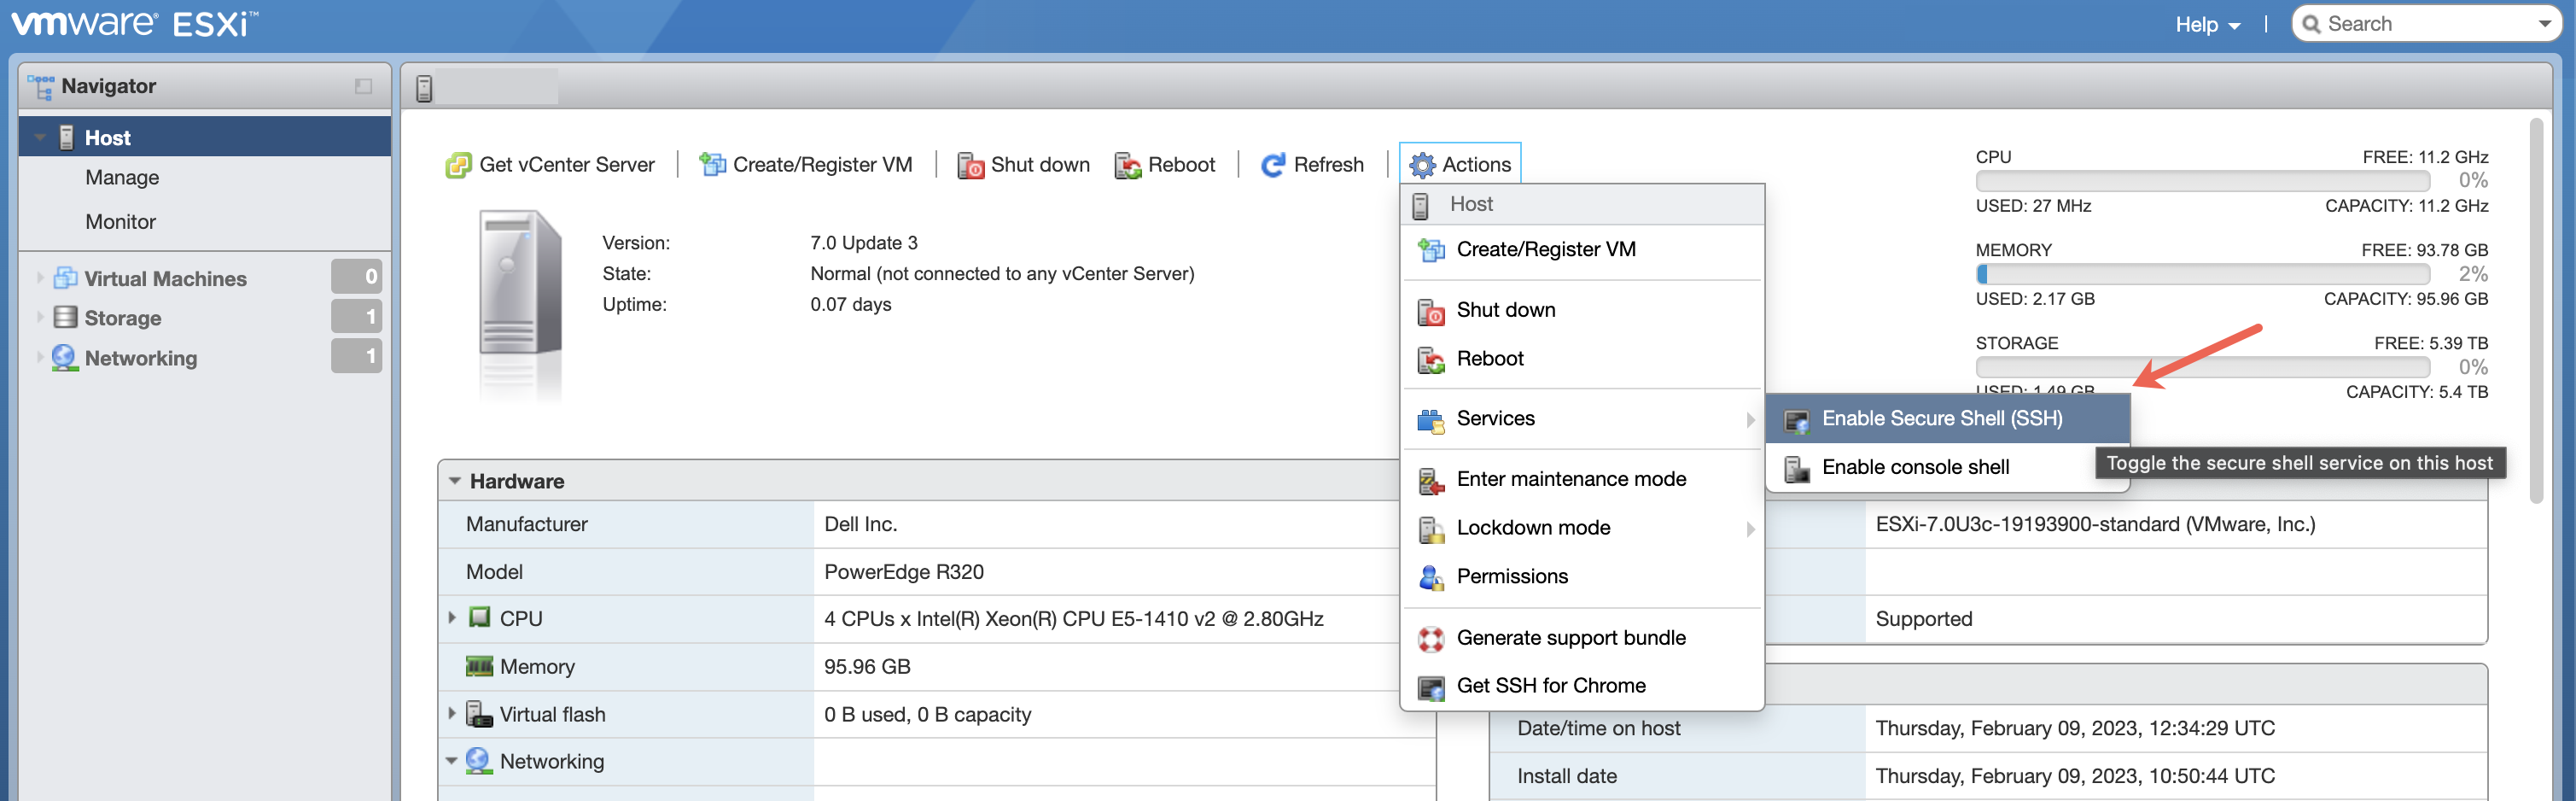Click the Memory usage bar
This screenshot has height=801, width=2576.
pyautogui.click(x=2202, y=274)
